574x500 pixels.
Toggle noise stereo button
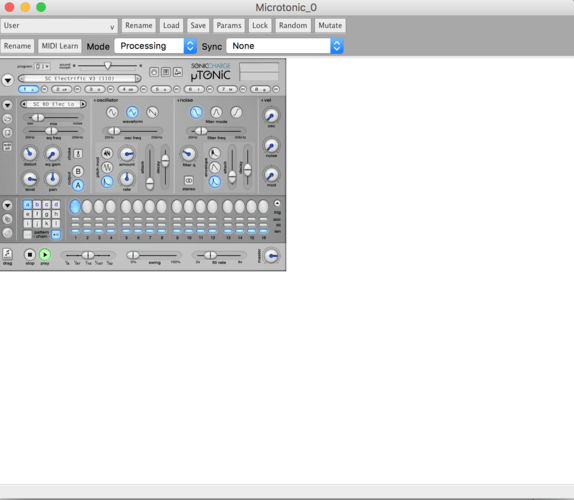pyautogui.click(x=189, y=180)
